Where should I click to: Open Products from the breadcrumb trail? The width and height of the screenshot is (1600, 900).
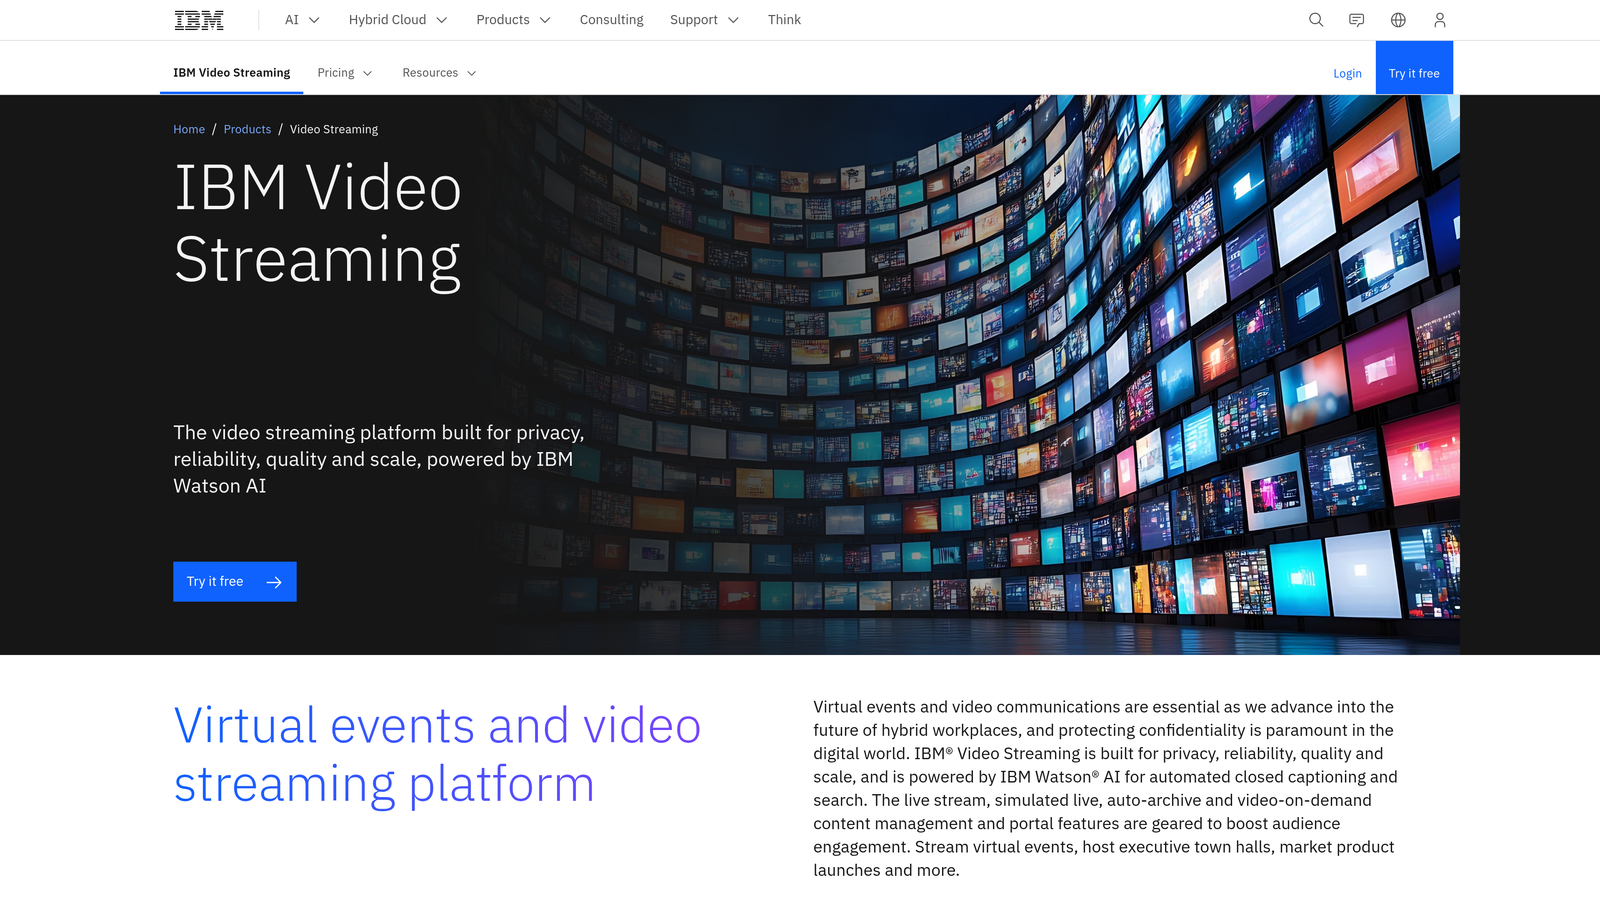coord(247,129)
